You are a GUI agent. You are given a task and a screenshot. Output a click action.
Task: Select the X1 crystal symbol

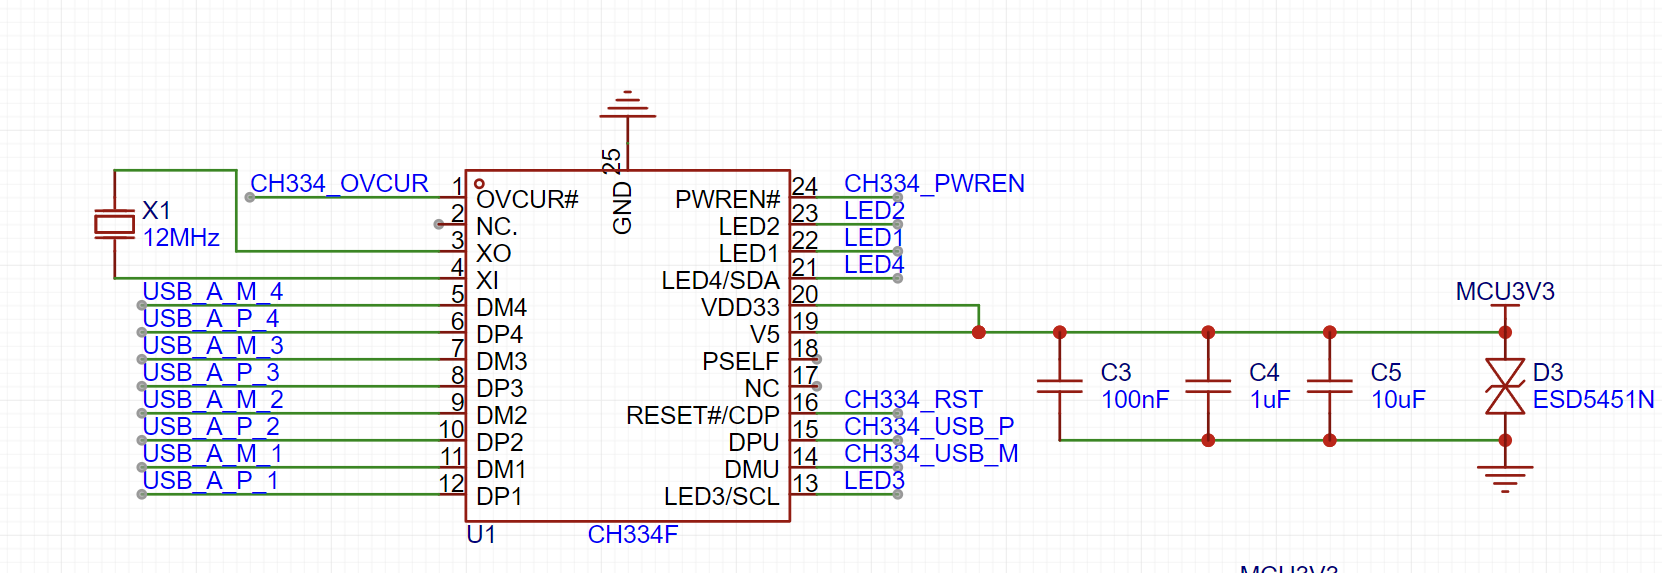114,225
